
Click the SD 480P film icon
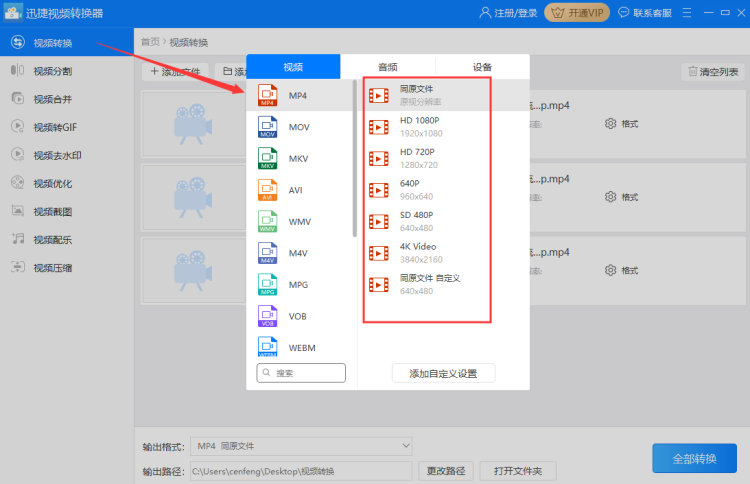click(x=379, y=222)
